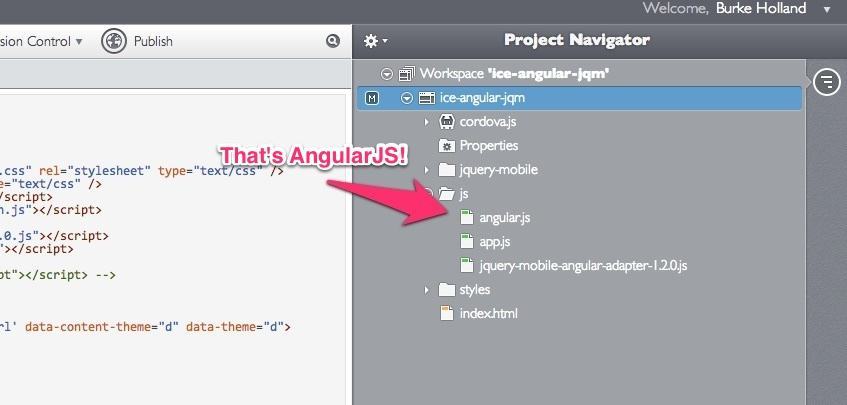Select cordova.js in the tree

488,122
